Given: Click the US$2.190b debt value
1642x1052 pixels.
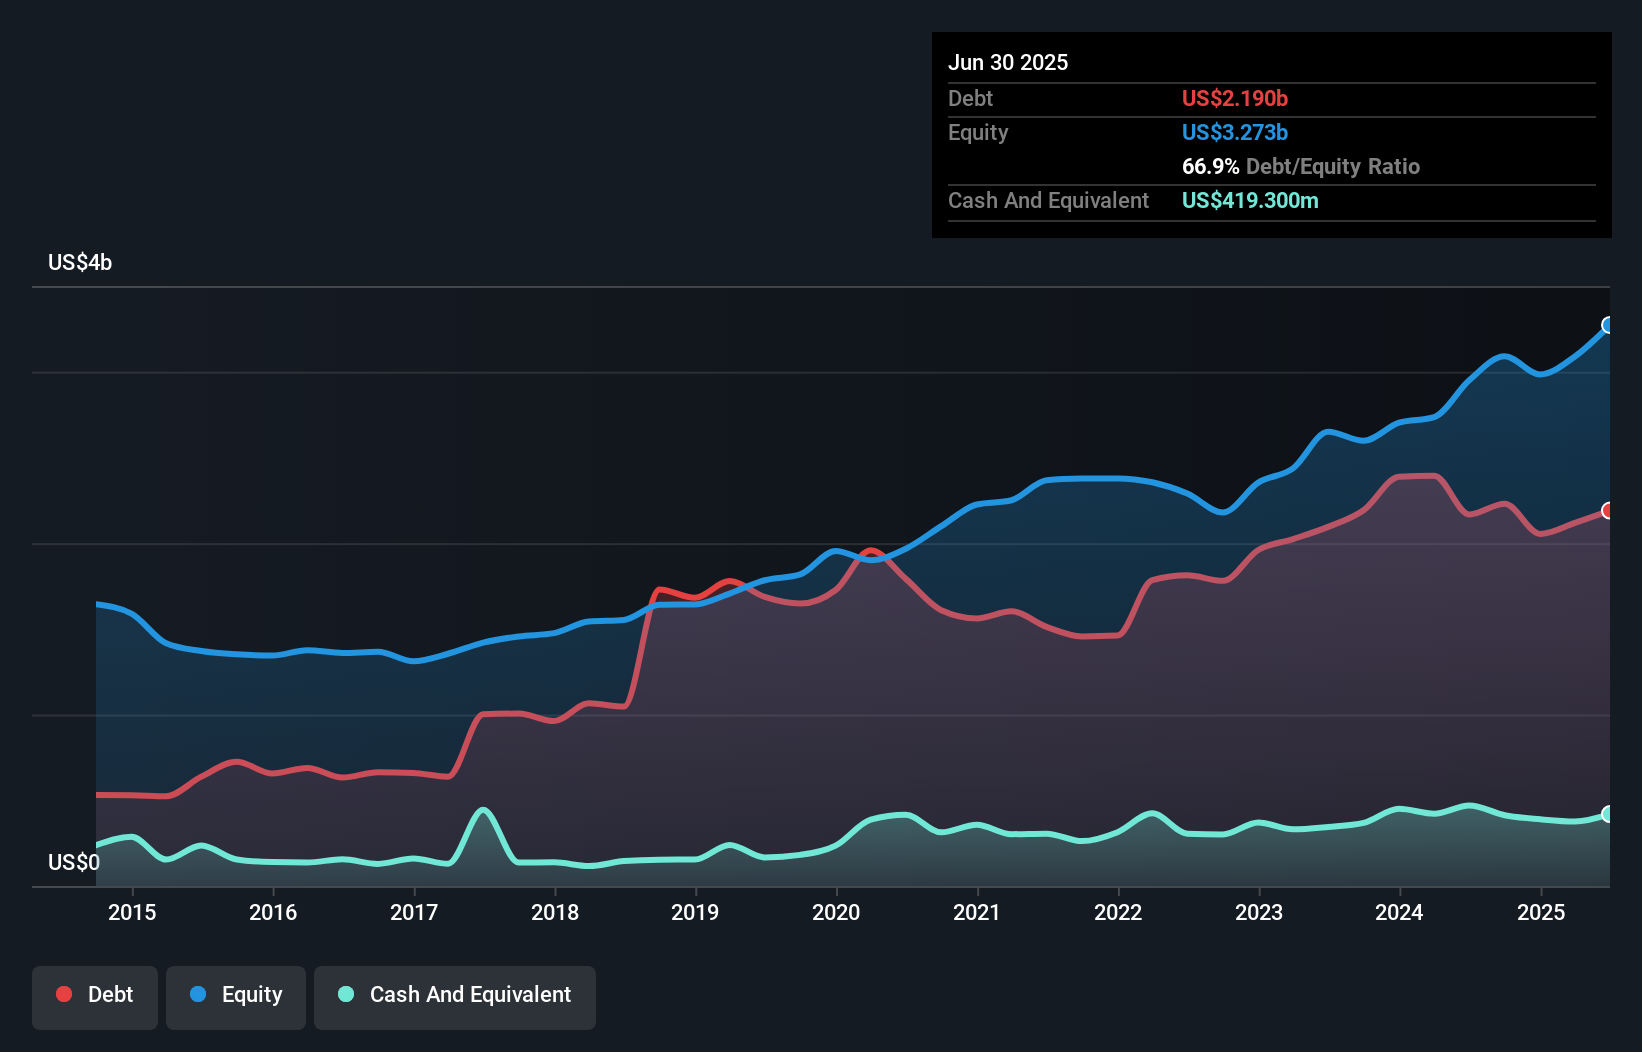Looking at the screenshot, I should click(x=1235, y=98).
